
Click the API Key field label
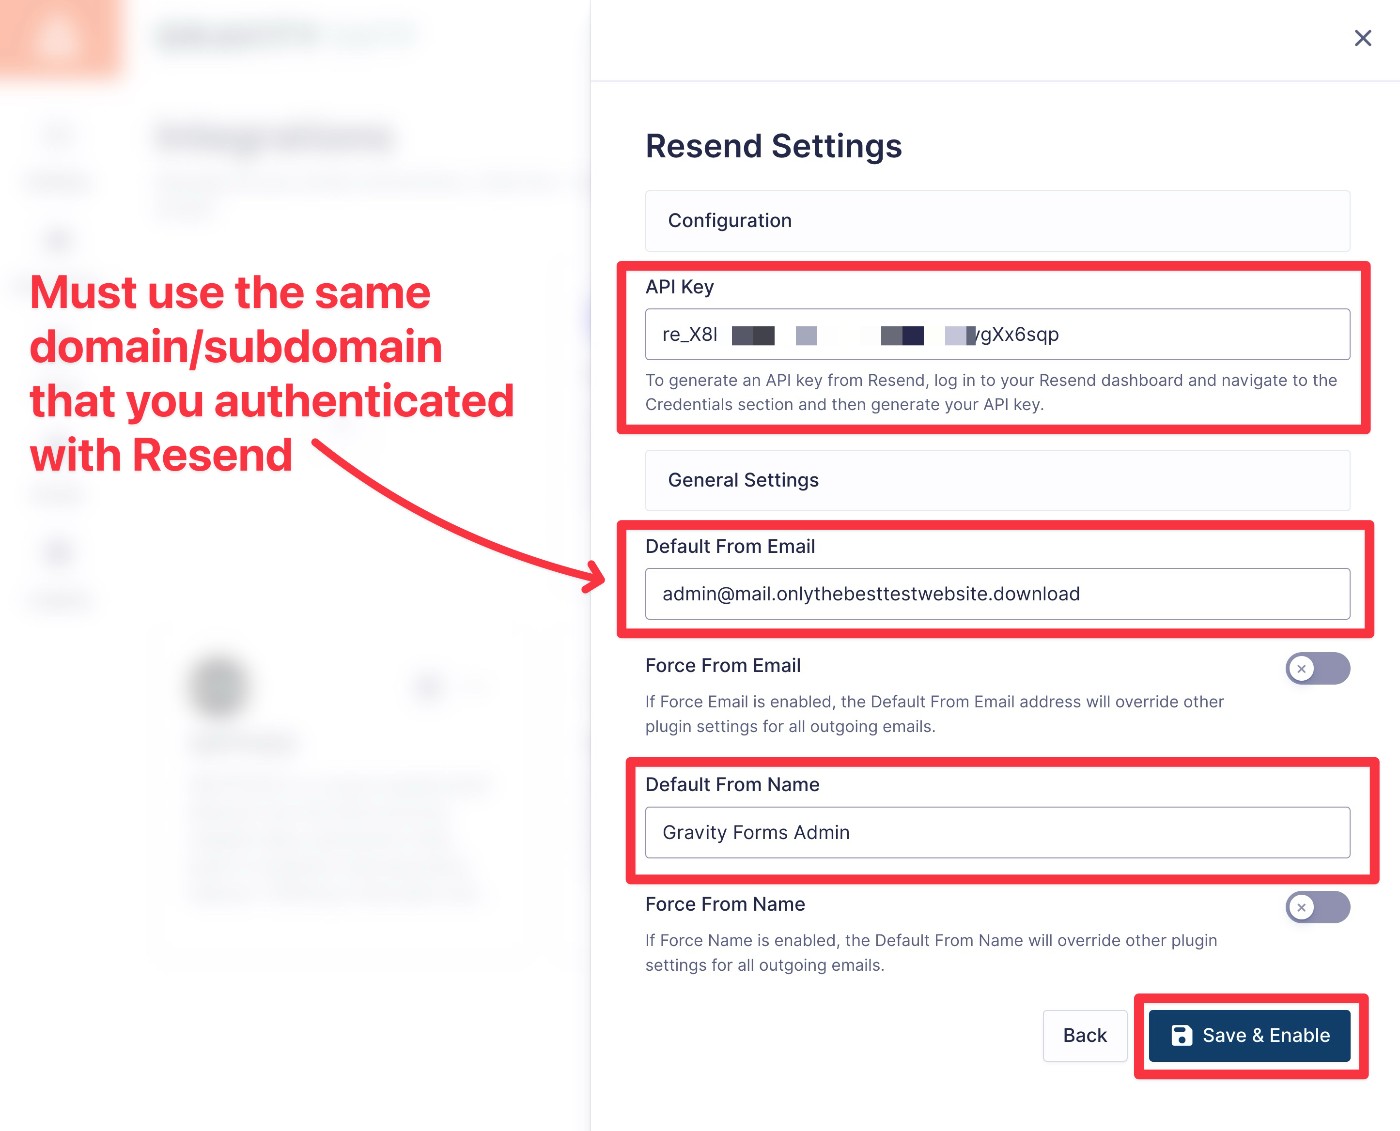(x=679, y=287)
